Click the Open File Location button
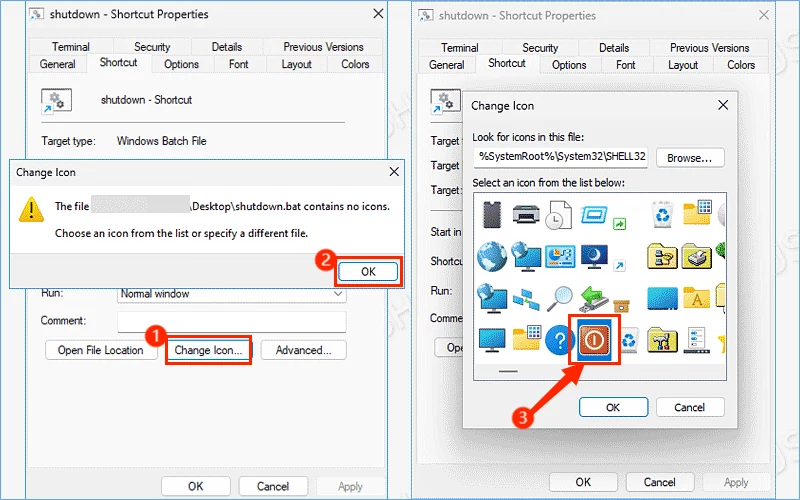The image size is (800, 500). (x=101, y=350)
